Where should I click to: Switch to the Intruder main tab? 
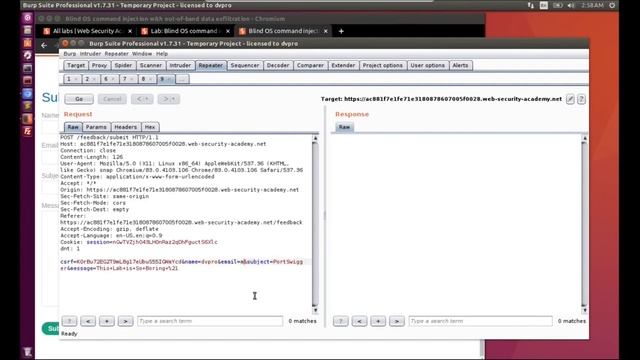(x=180, y=65)
